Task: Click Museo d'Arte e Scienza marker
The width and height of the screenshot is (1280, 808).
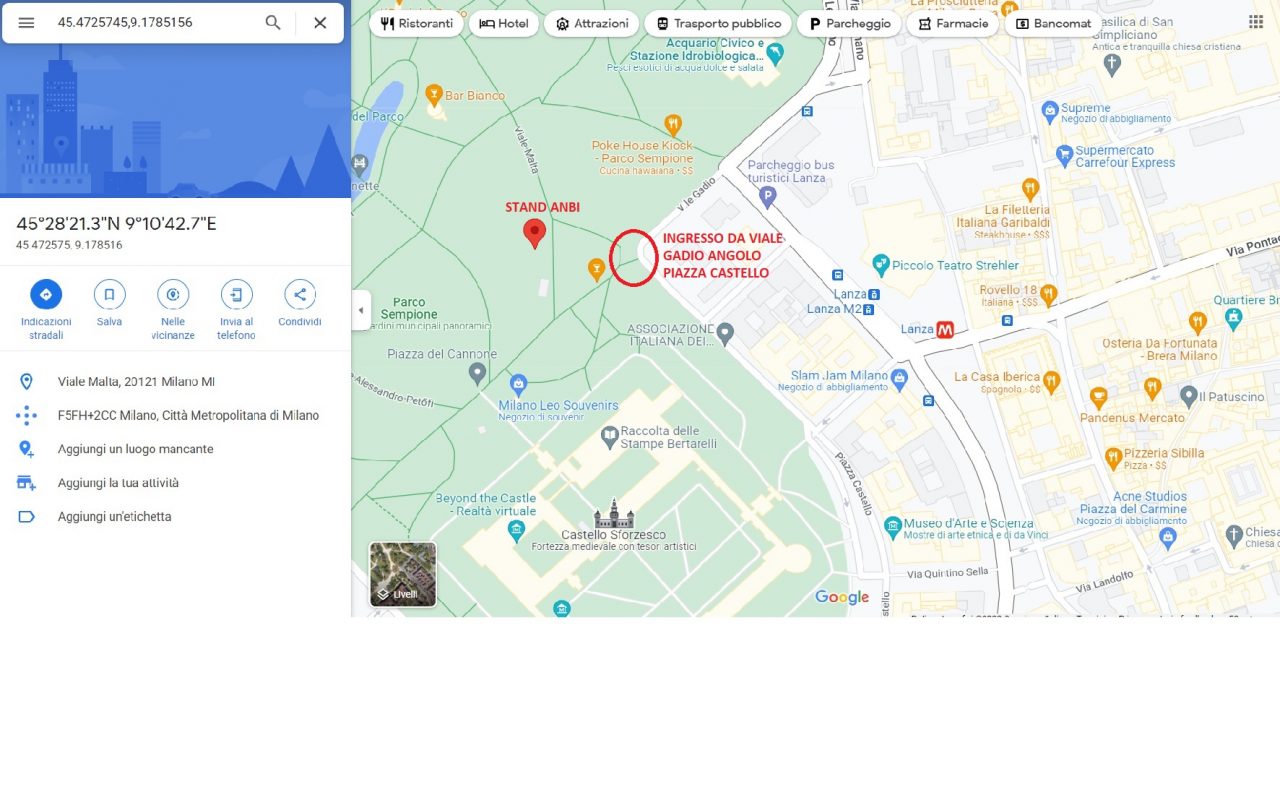Action: [893, 527]
